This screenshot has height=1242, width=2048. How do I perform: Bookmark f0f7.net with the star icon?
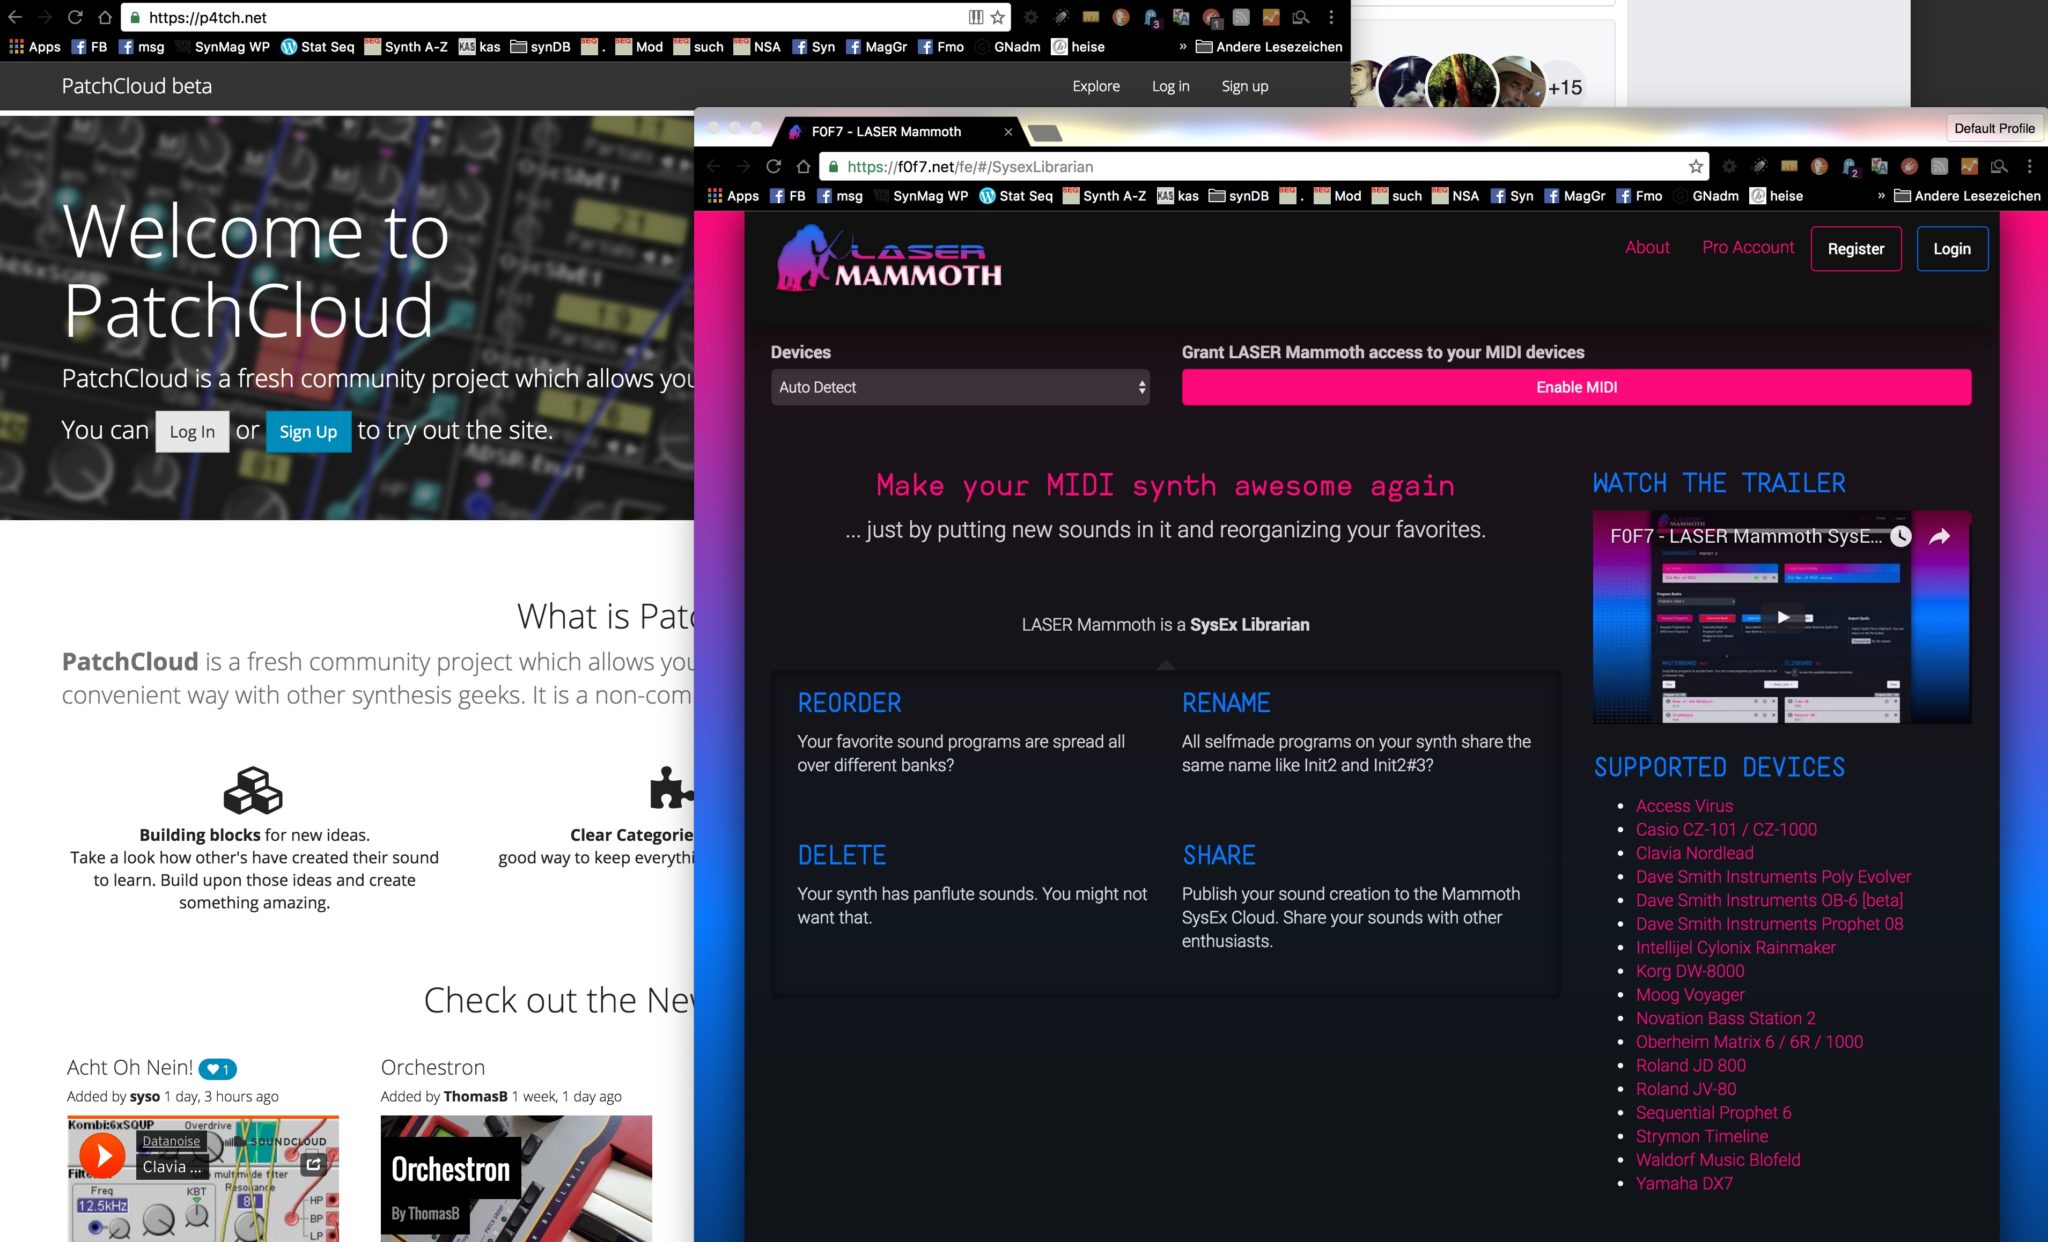[x=1695, y=166]
